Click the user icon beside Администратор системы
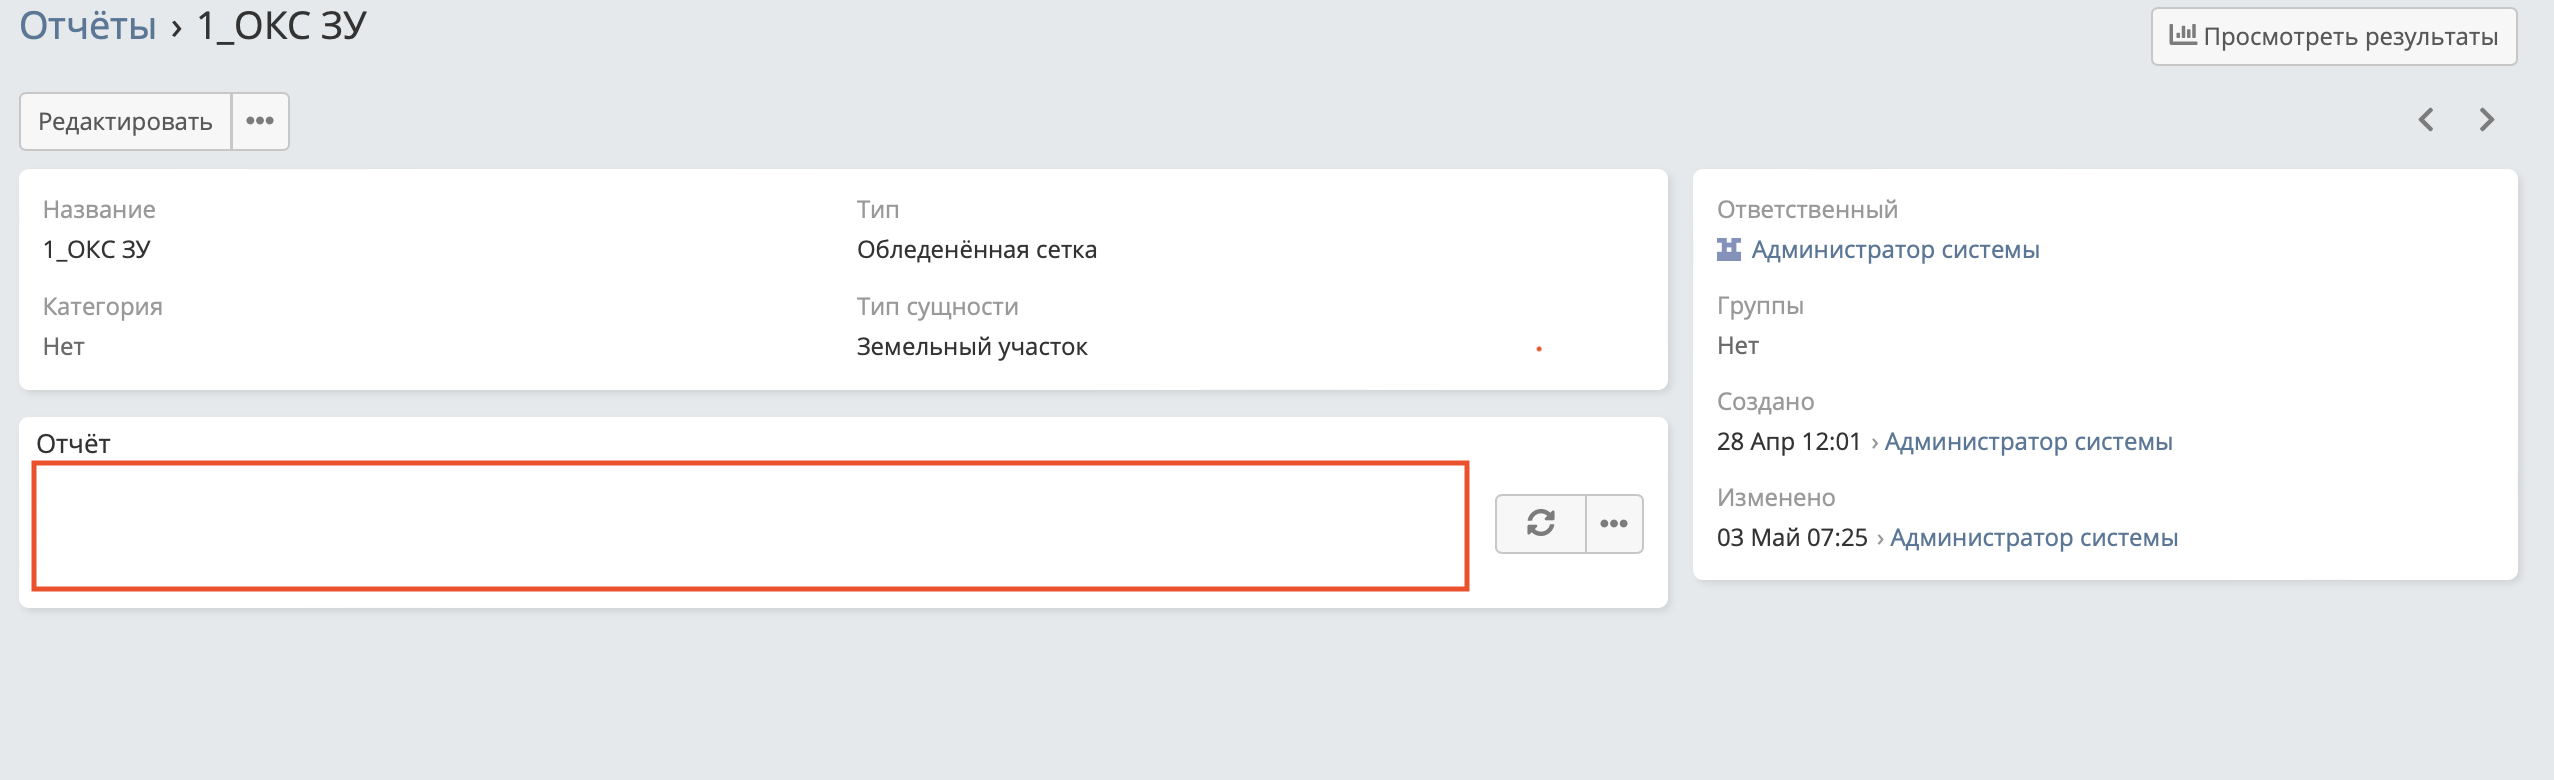This screenshot has height=780, width=2554. 1729,249
